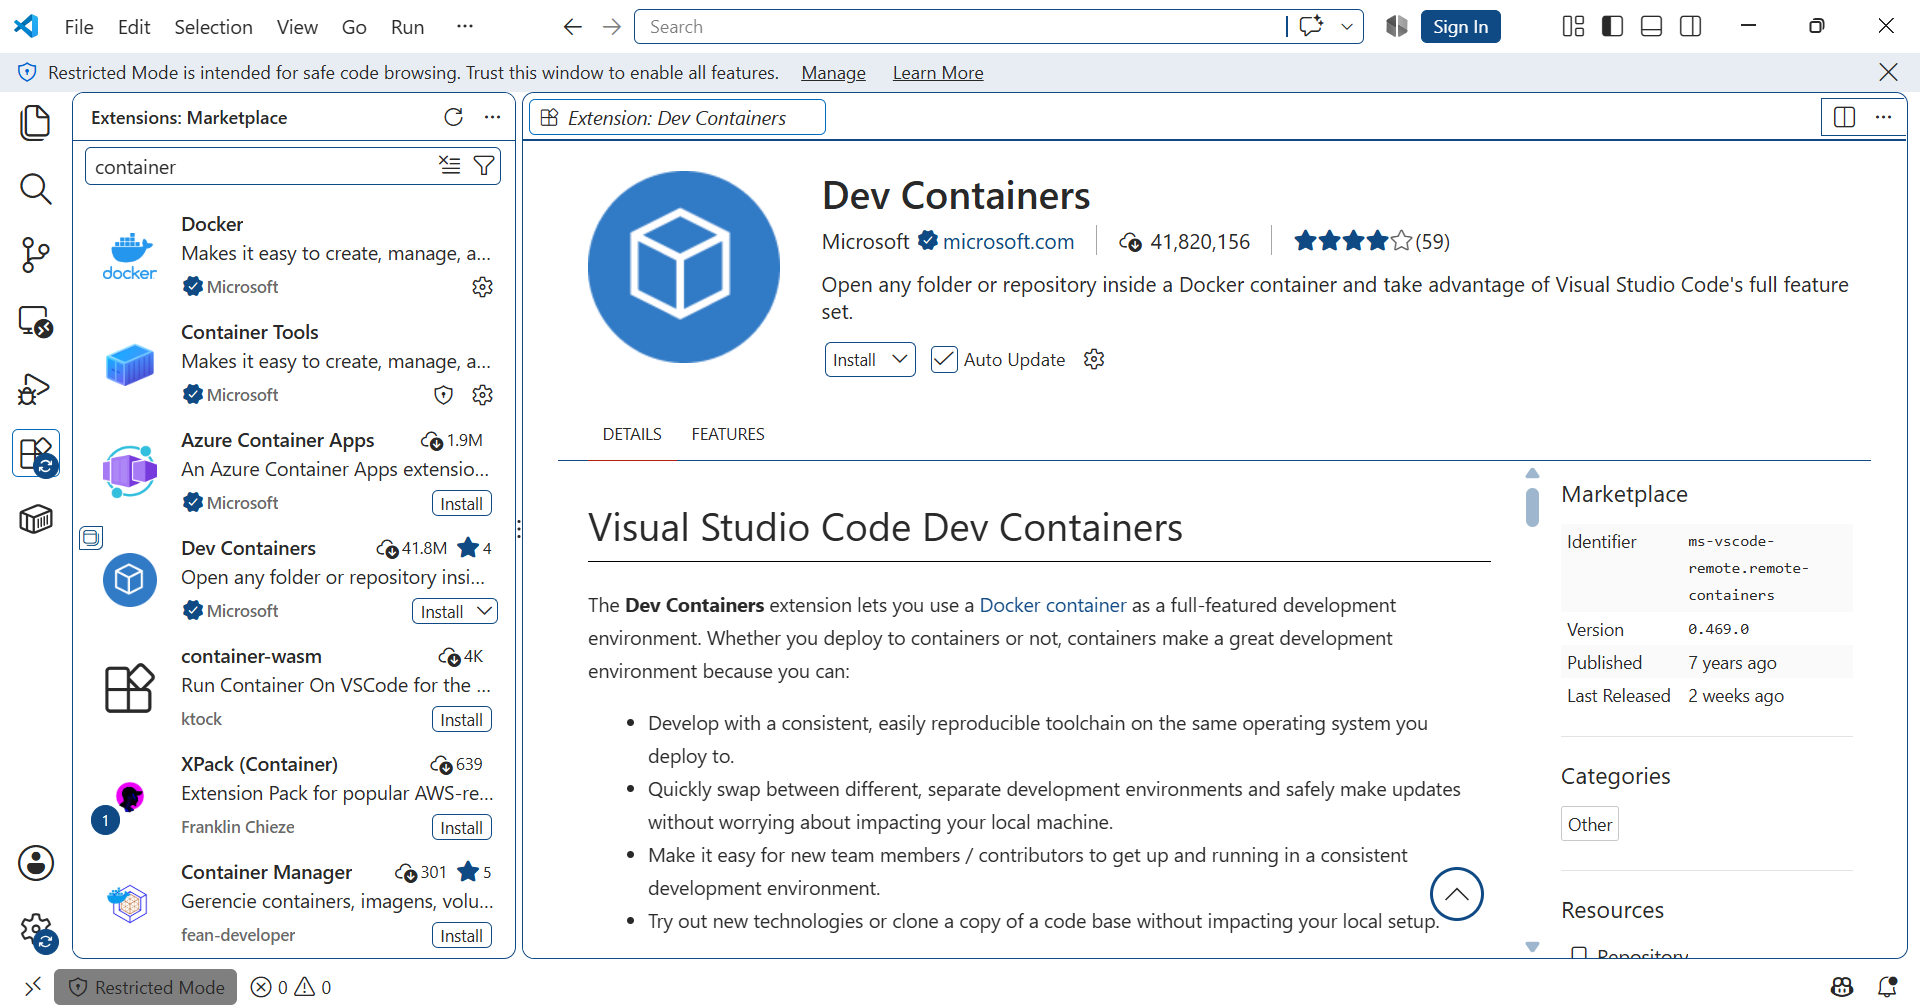Open Copilot status icon in status bar
The width and height of the screenshot is (1920, 1008).
coord(1842,987)
